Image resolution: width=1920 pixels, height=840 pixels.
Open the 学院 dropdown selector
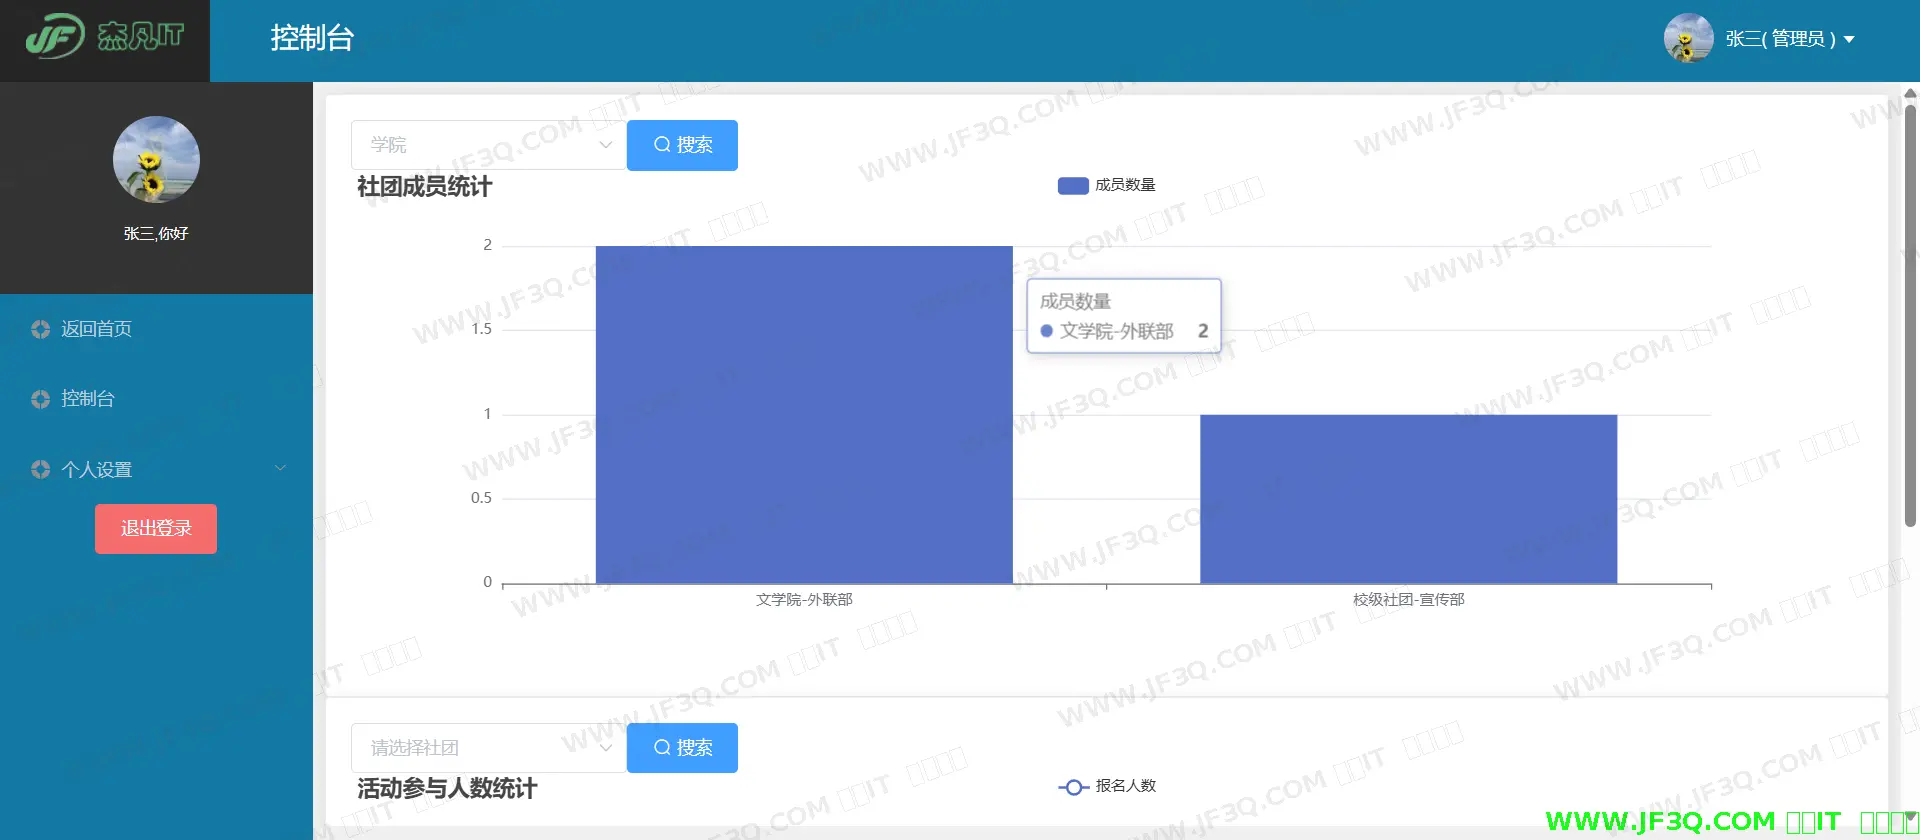point(488,145)
